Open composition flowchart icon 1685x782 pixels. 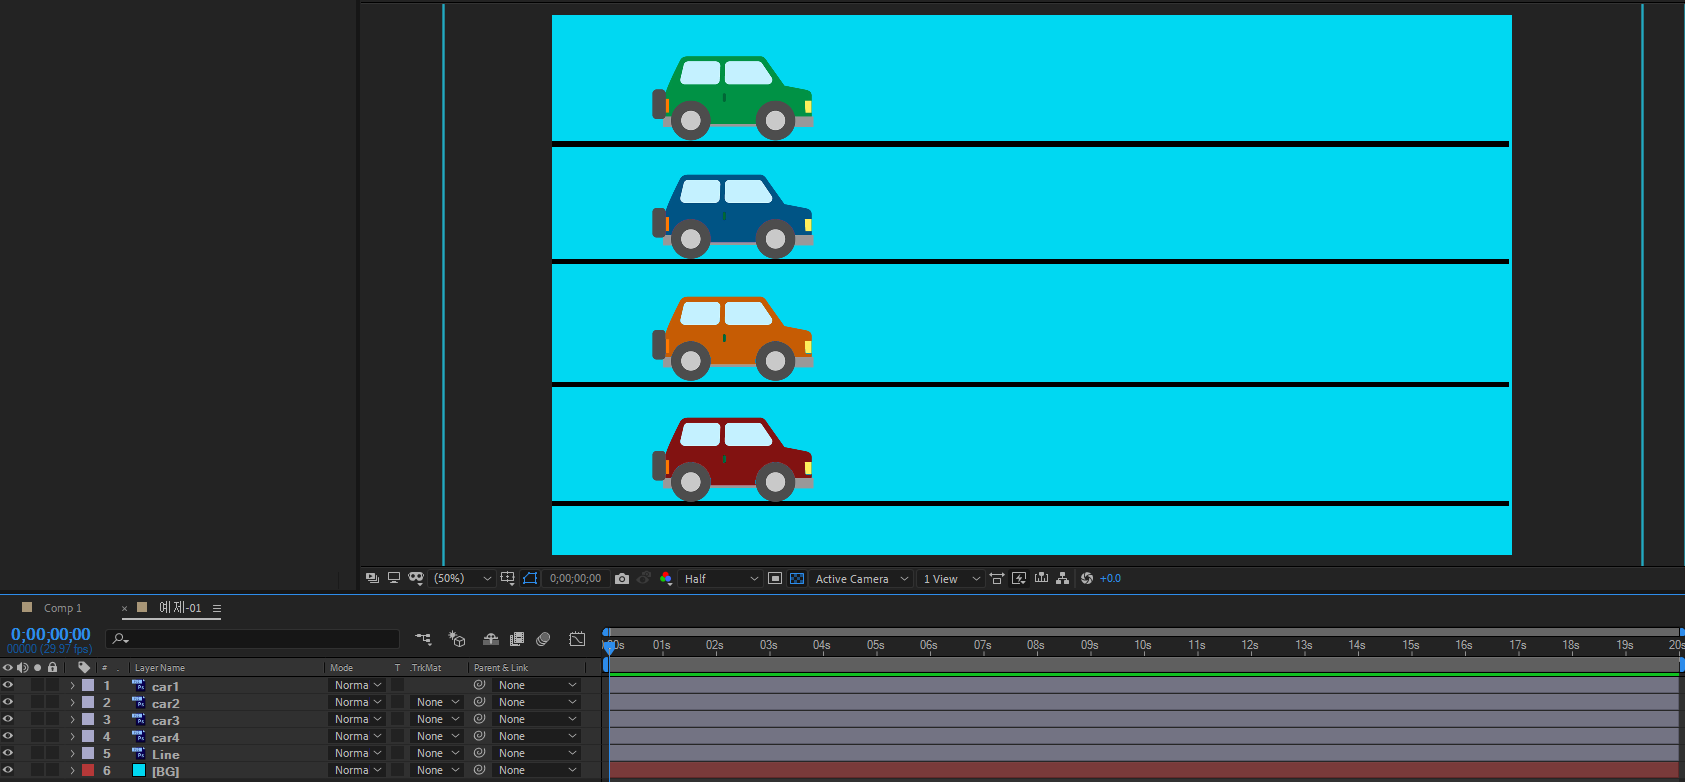point(1062,578)
